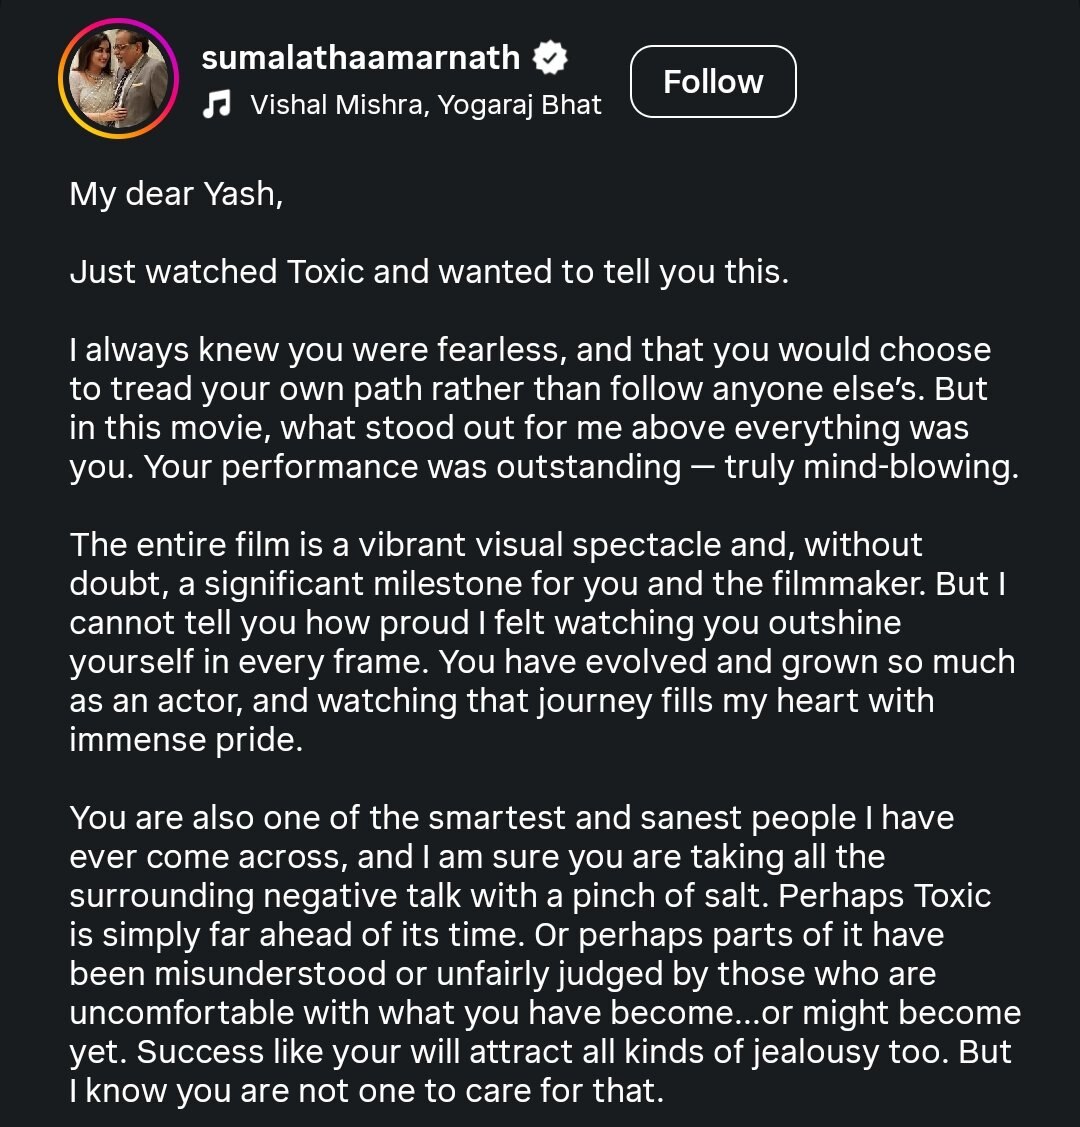This screenshot has width=1080, height=1127.
Task: Click the last line 'I know you are not one'
Action: pos(366,1091)
